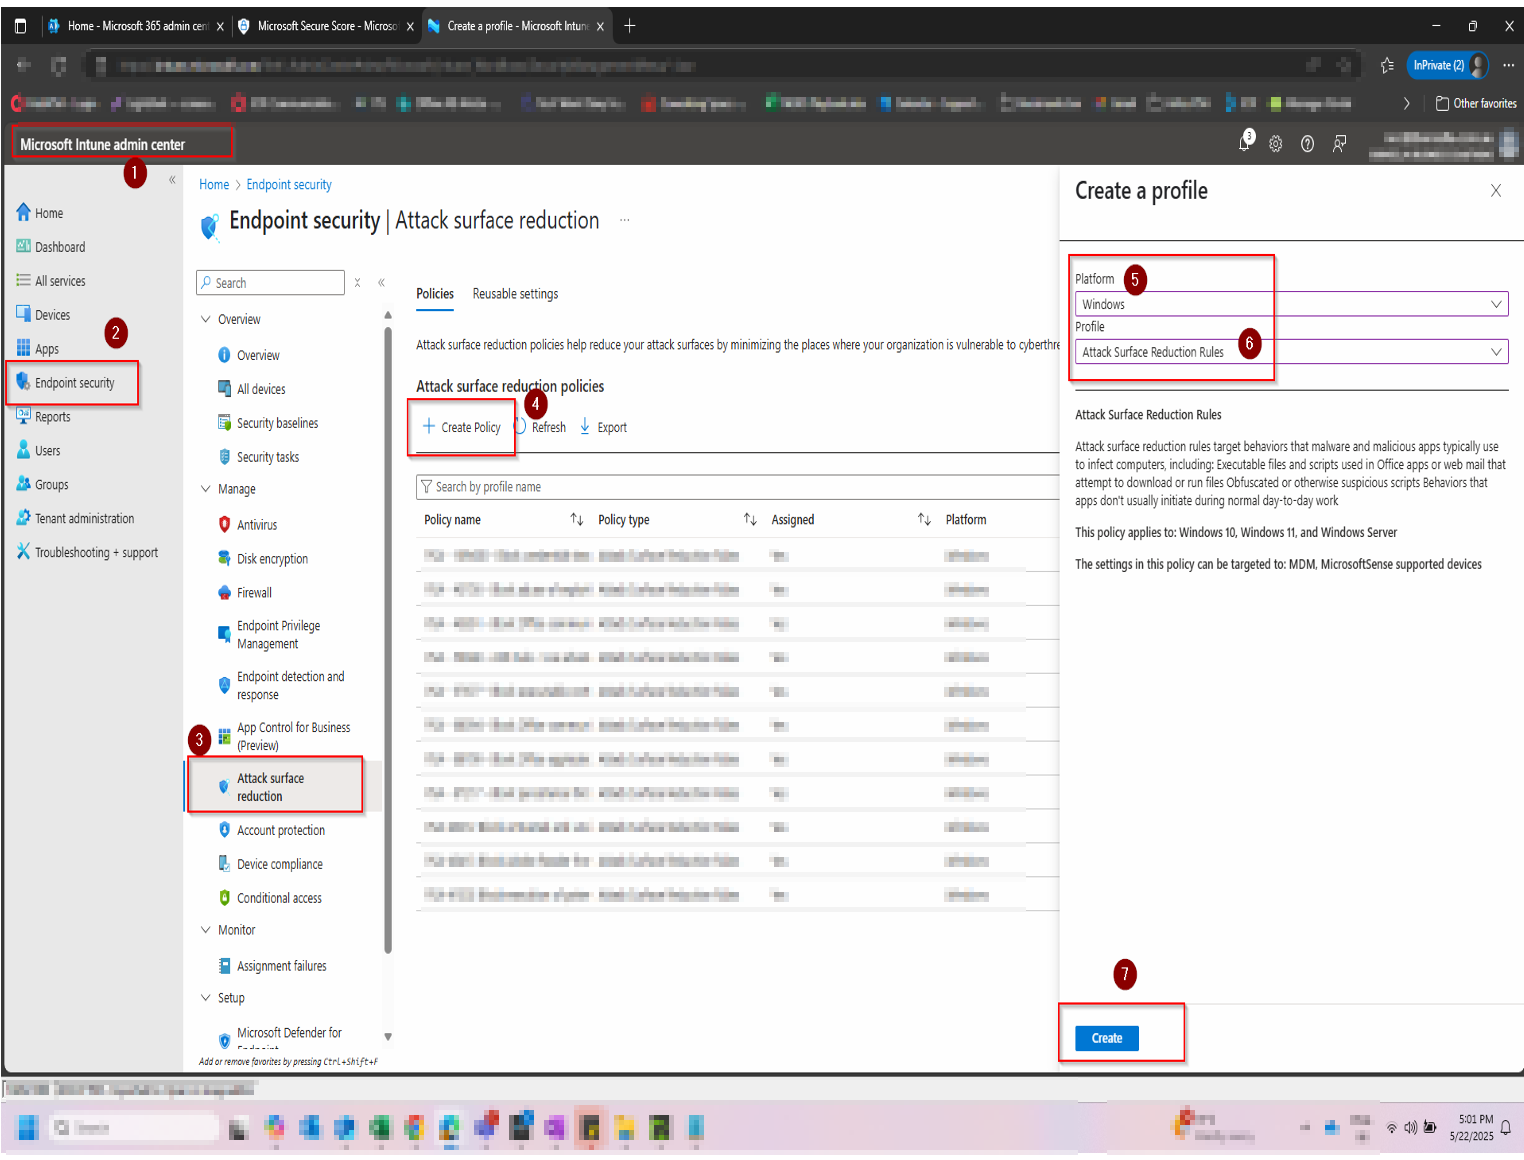
Task: Open Groups in the sidebar
Action: click(x=43, y=485)
